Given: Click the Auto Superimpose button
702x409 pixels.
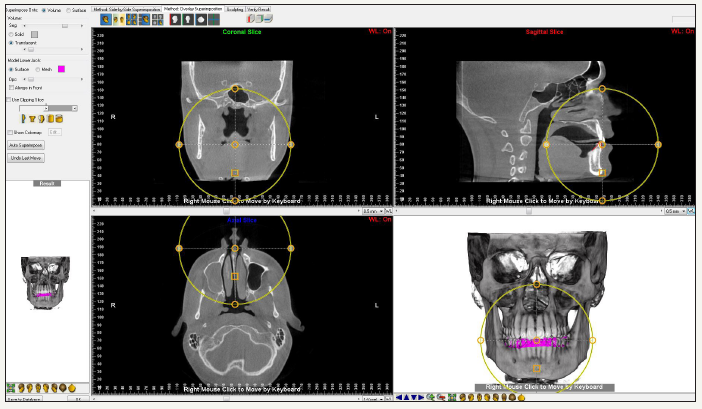Looking at the screenshot, I should point(27,145).
